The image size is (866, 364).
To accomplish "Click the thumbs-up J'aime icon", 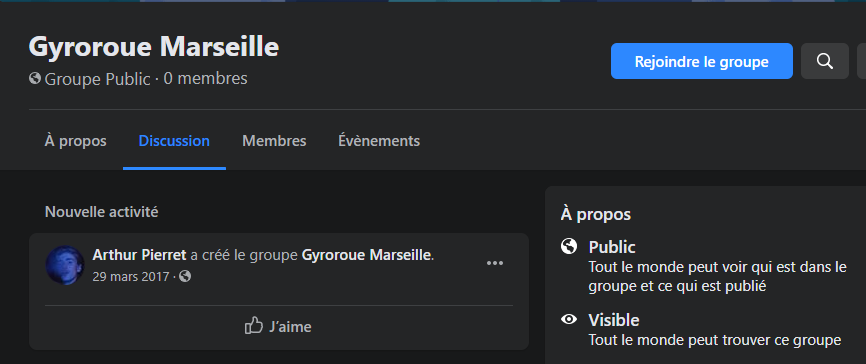I will pos(254,325).
